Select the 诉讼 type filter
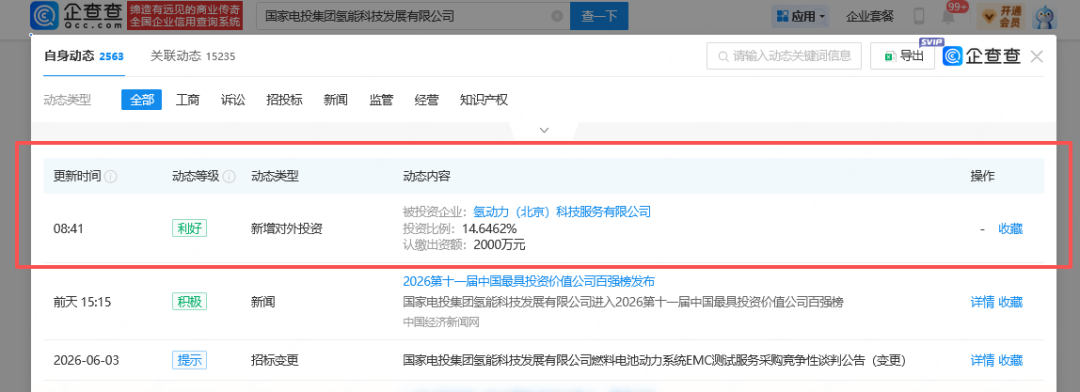Screen dimensions: 1080x392 coord(233,100)
